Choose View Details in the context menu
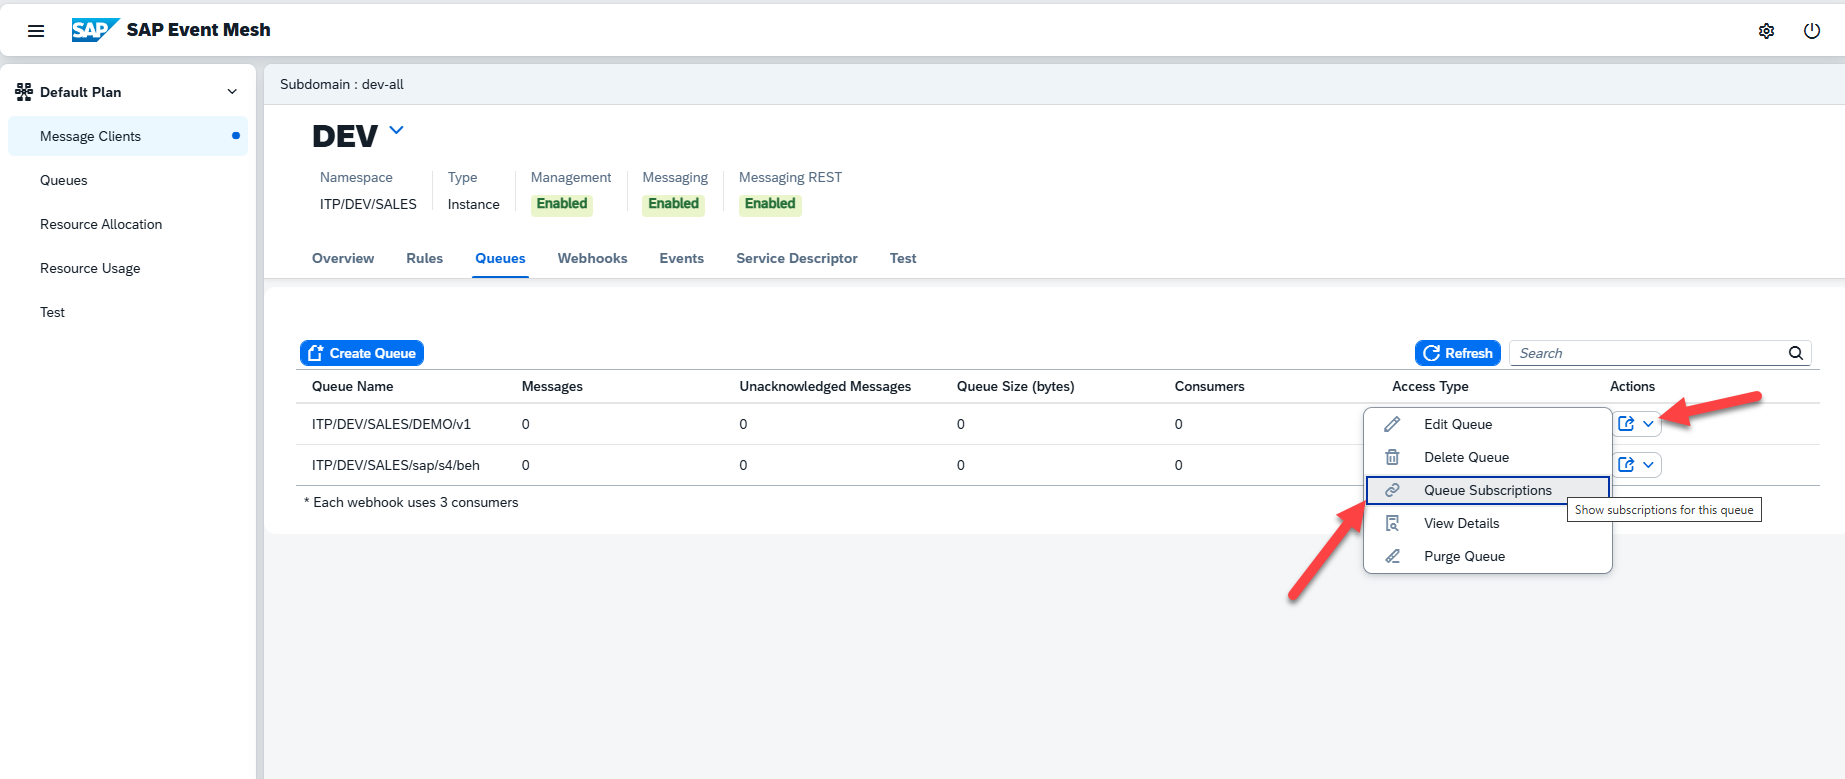Image resolution: width=1845 pixels, height=779 pixels. (1461, 523)
